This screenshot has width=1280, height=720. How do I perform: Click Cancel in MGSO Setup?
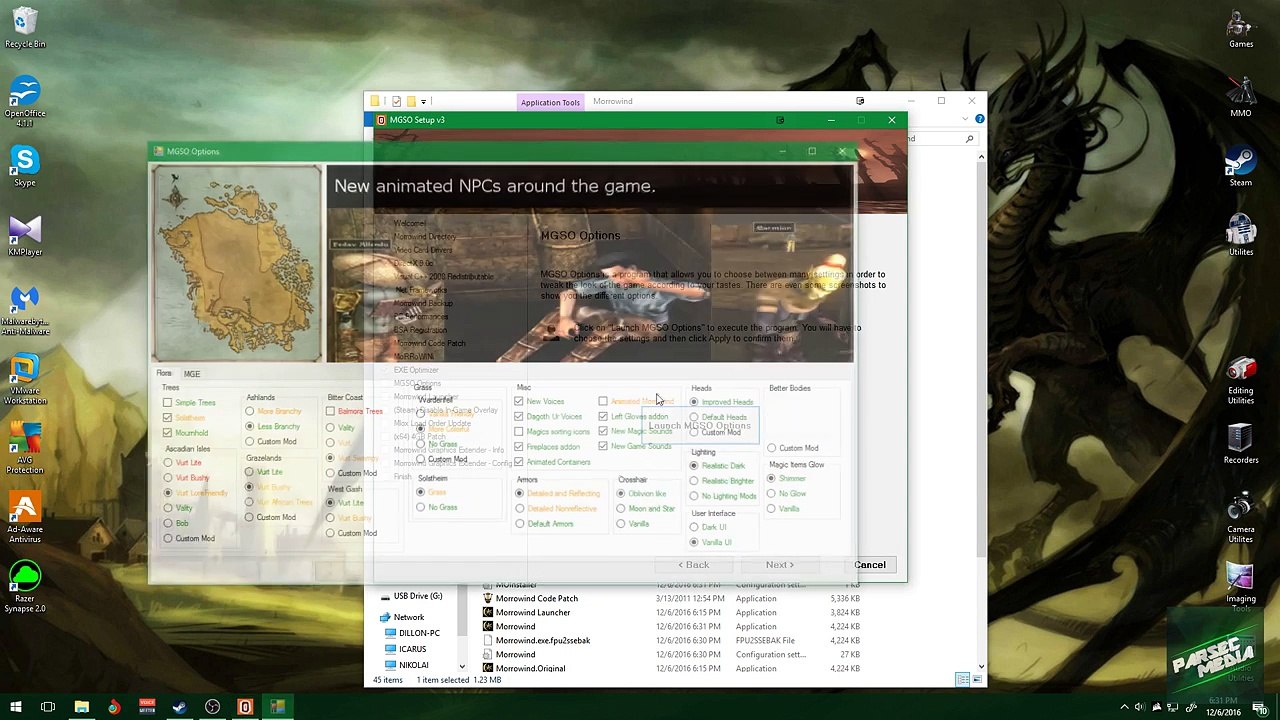click(x=870, y=565)
